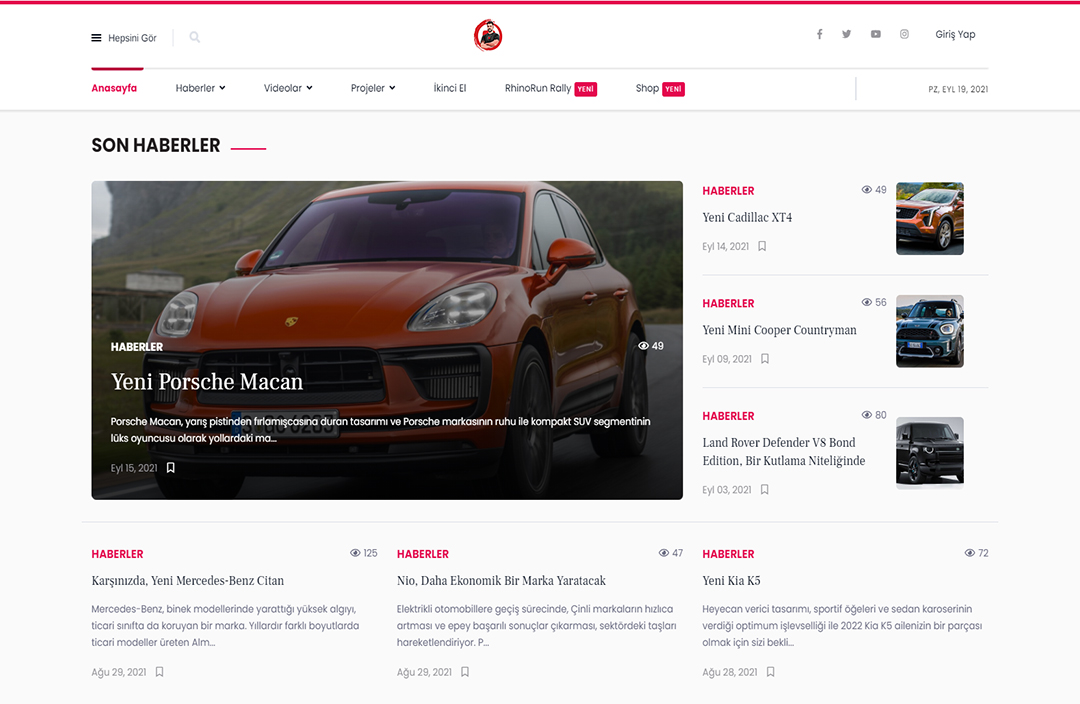Click HABERLER category above Mercedes-Benz Citan
The width and height of the screenshot is (1080, 704).
[x=117, y=554]
